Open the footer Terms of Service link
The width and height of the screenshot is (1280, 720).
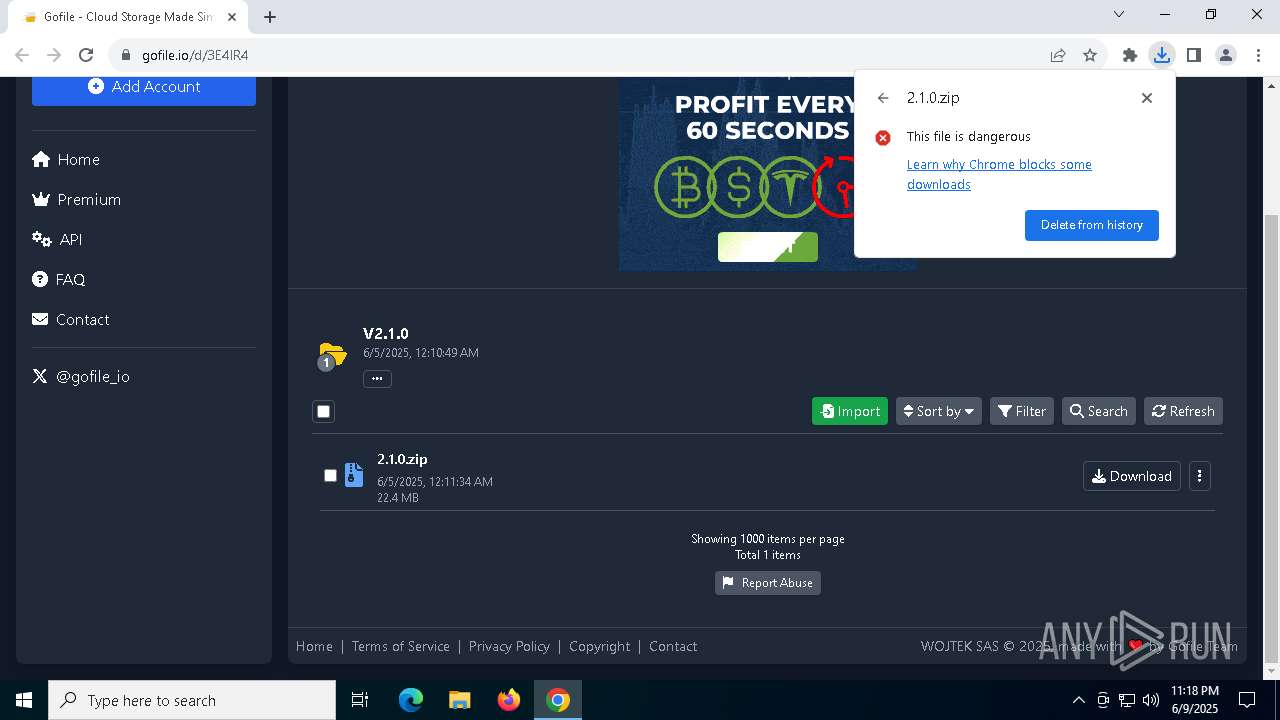401,646
